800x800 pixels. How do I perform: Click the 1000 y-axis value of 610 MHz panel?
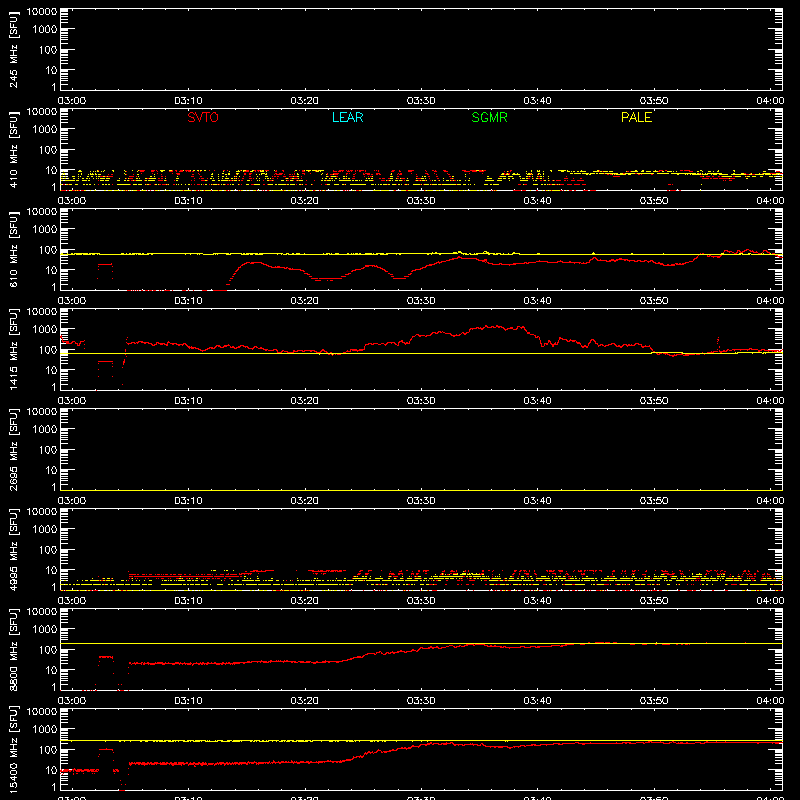pos(45,230)
